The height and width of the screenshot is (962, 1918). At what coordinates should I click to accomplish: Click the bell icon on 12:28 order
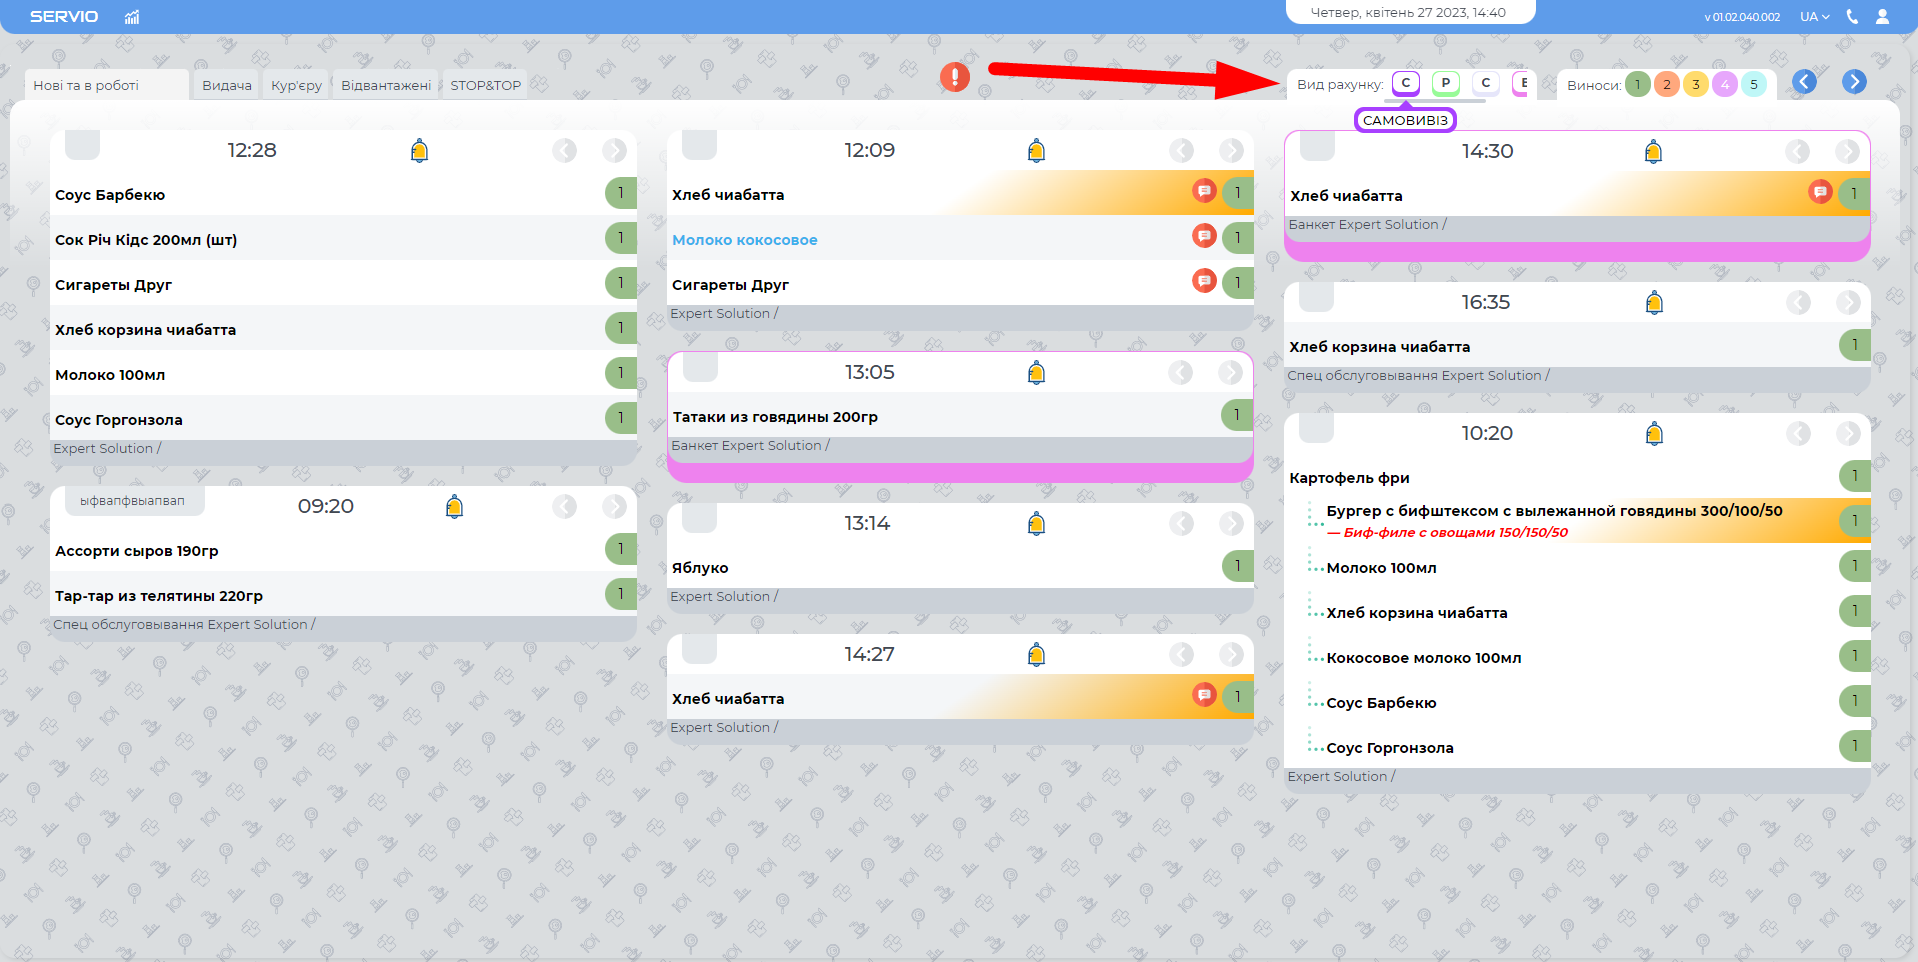[420, 151]
